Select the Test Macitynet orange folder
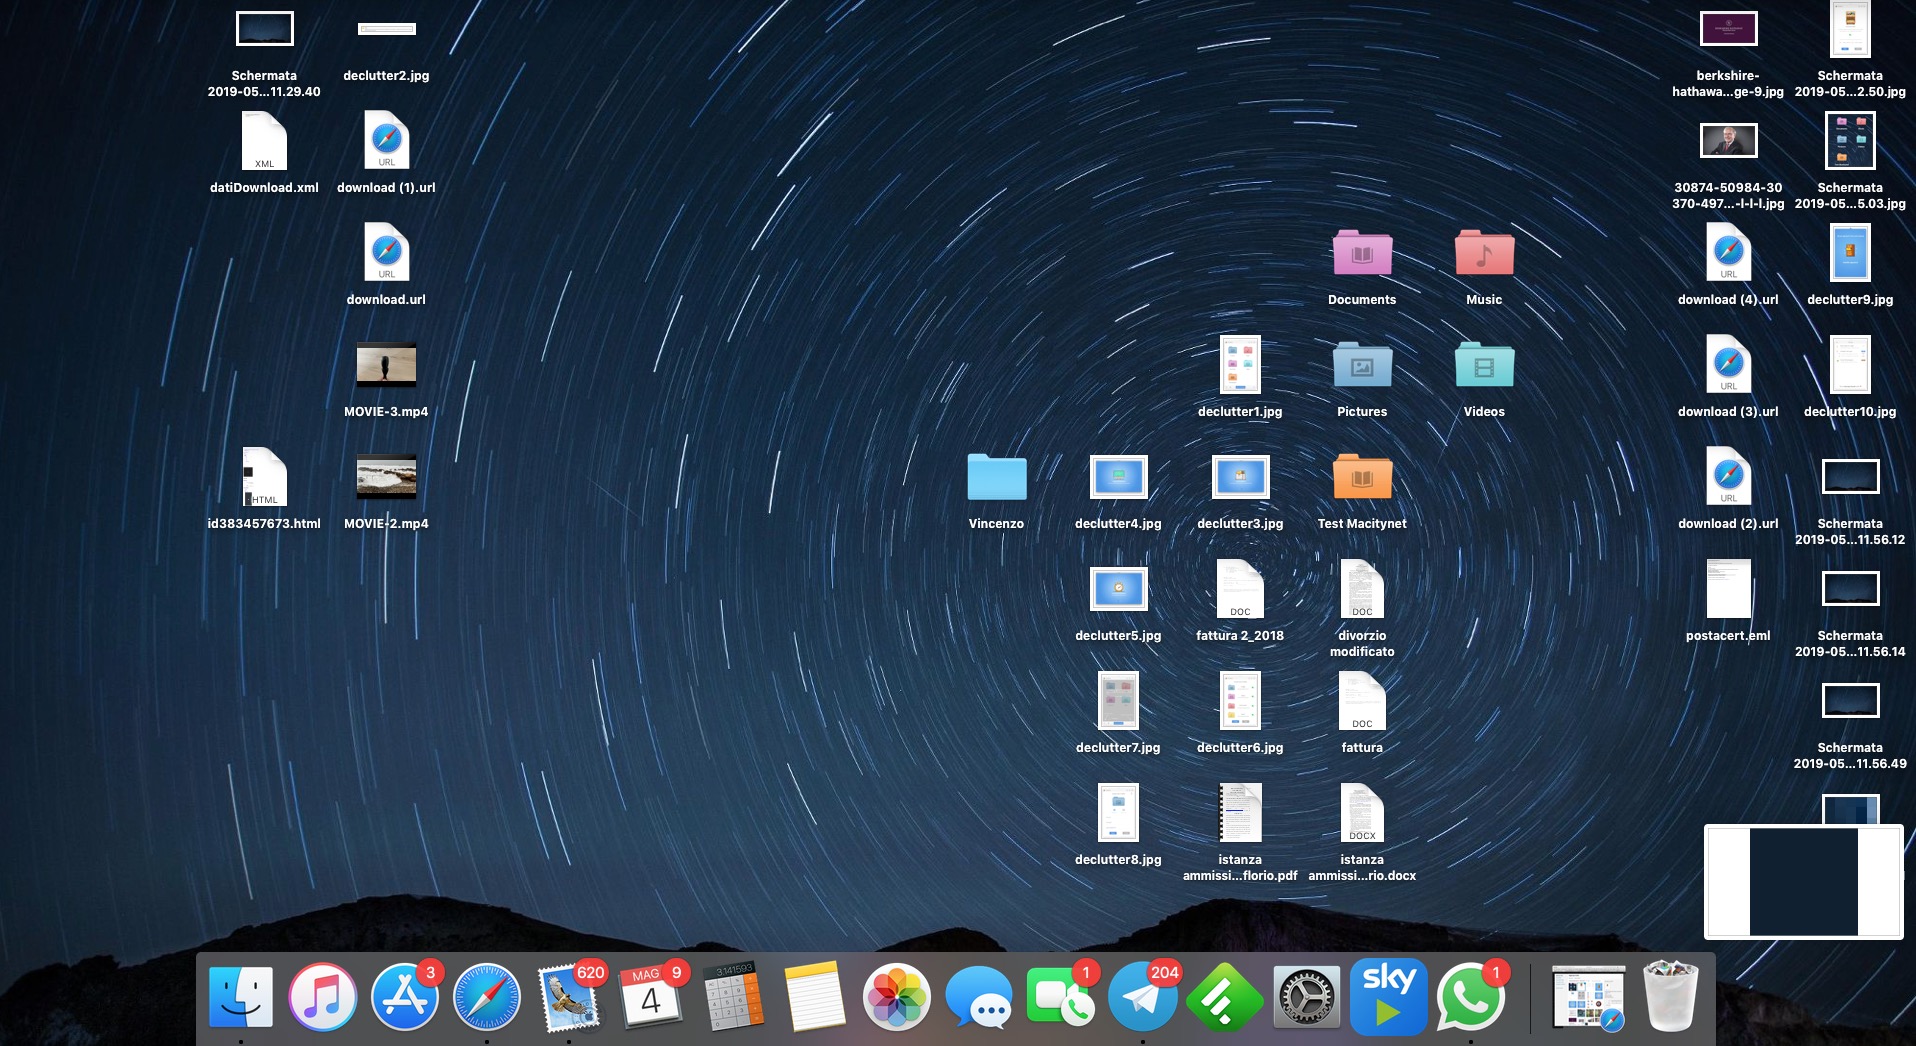This screenshot has width=1916, height=1046. point(1362,478)
